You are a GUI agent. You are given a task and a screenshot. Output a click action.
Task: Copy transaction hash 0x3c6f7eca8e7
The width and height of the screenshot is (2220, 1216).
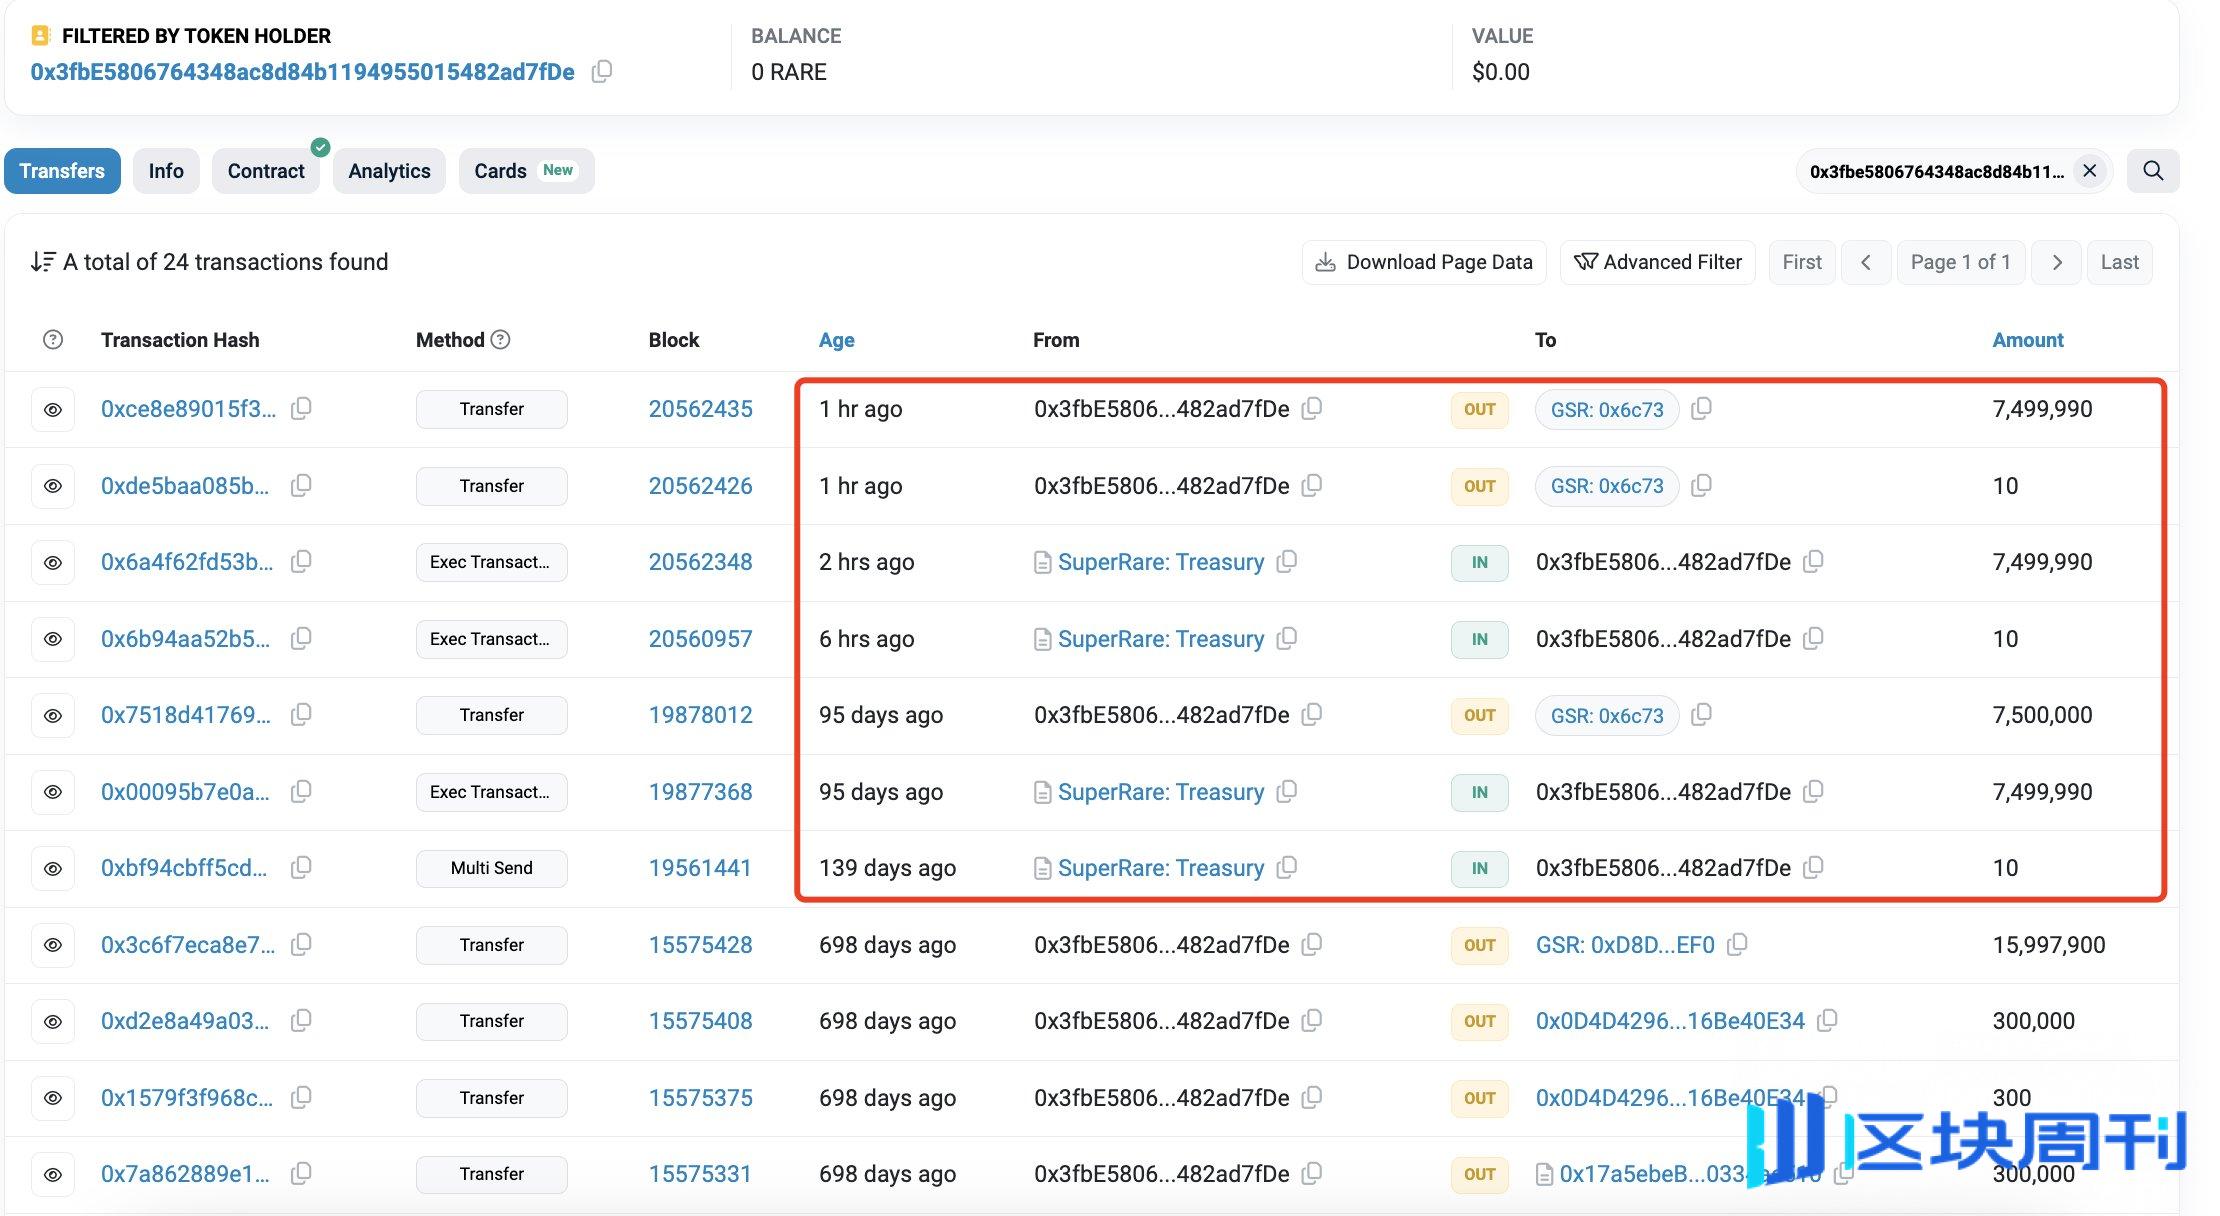[301, 944]
